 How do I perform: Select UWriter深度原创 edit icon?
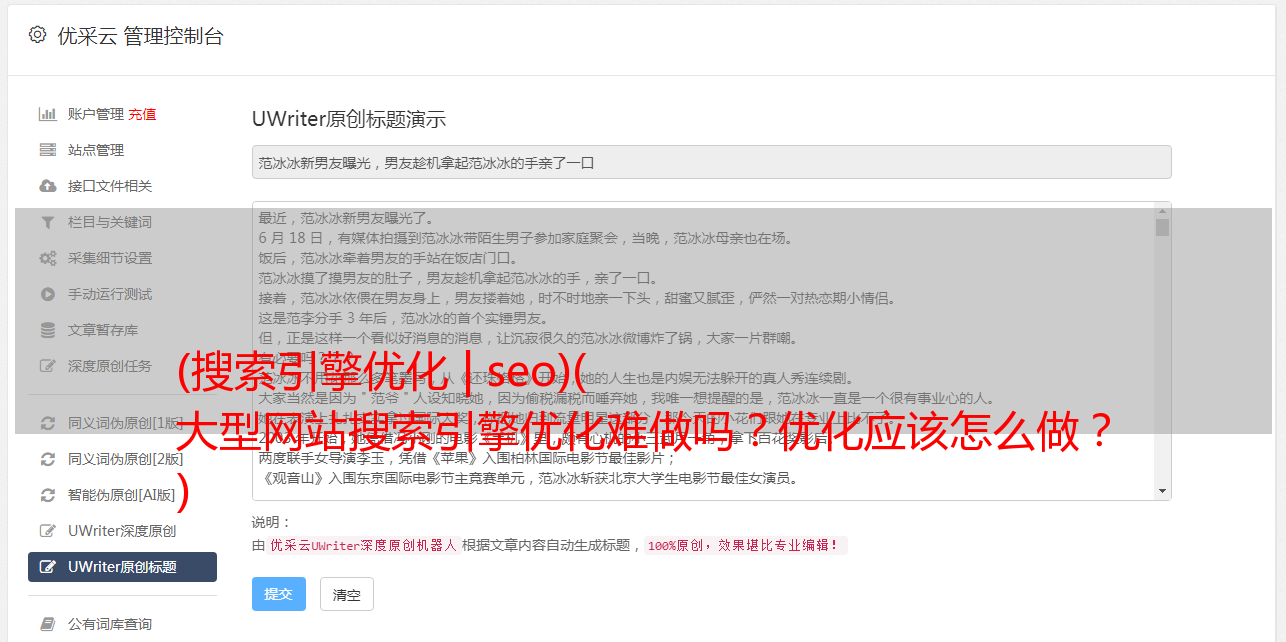[47, 531]
